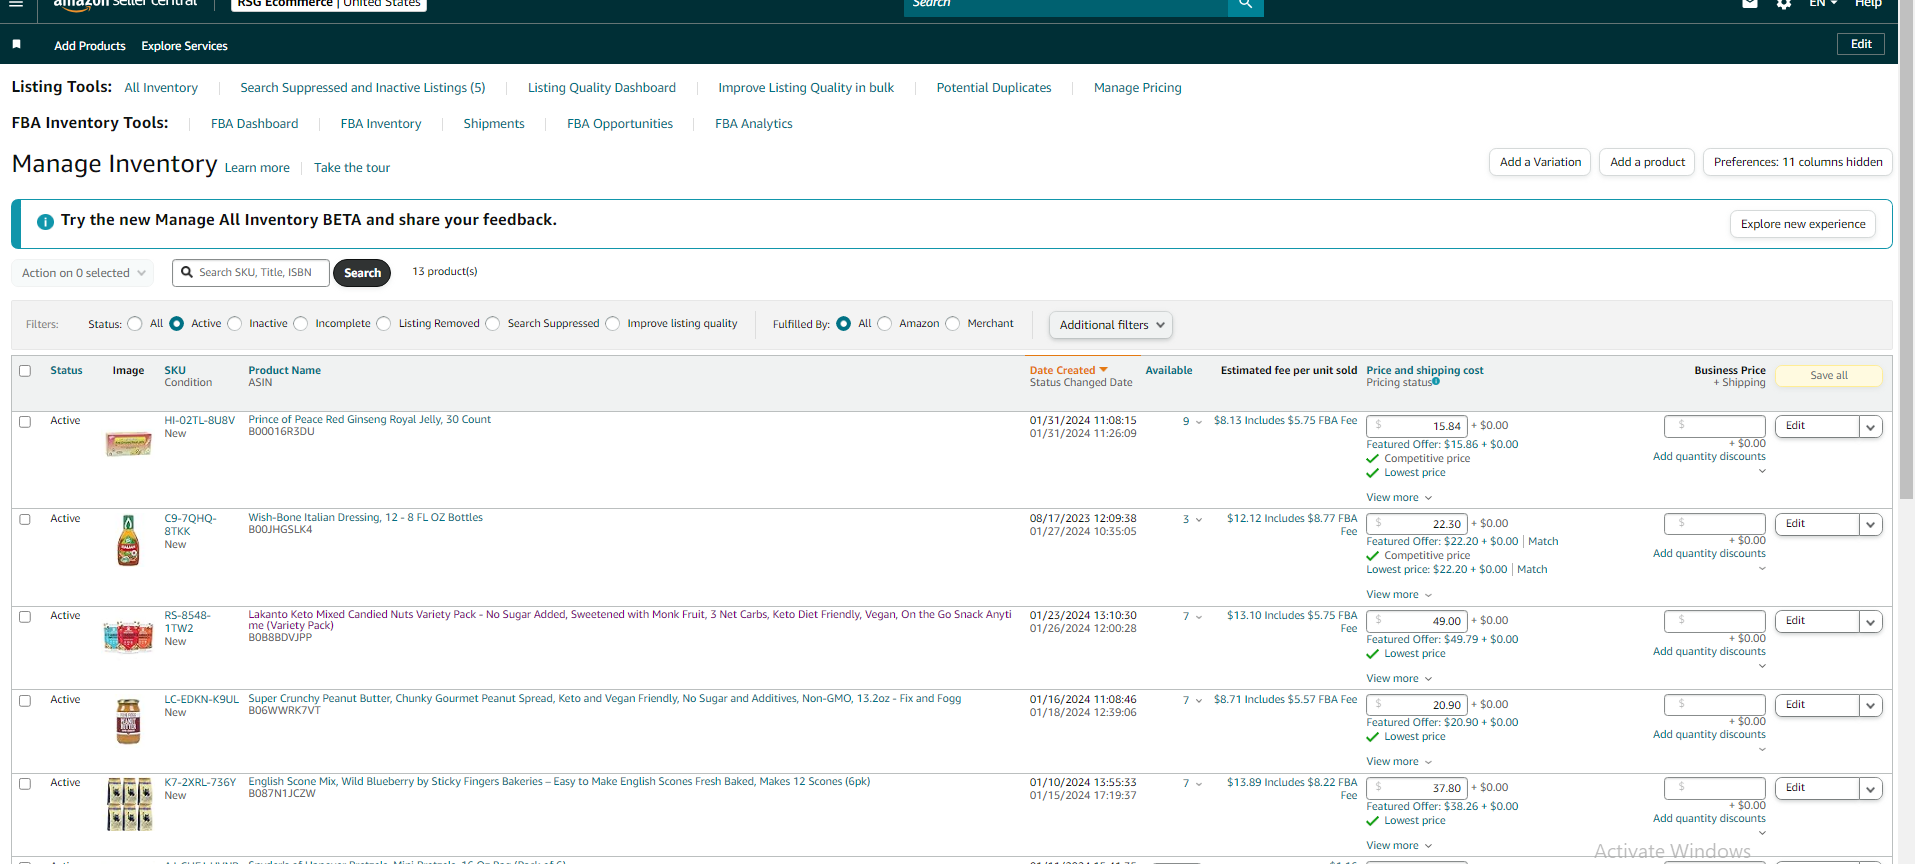Click the info icon in the BETA banner
Screen dimensions: 1915x864
pyautogui.click(x=45, y=222)
